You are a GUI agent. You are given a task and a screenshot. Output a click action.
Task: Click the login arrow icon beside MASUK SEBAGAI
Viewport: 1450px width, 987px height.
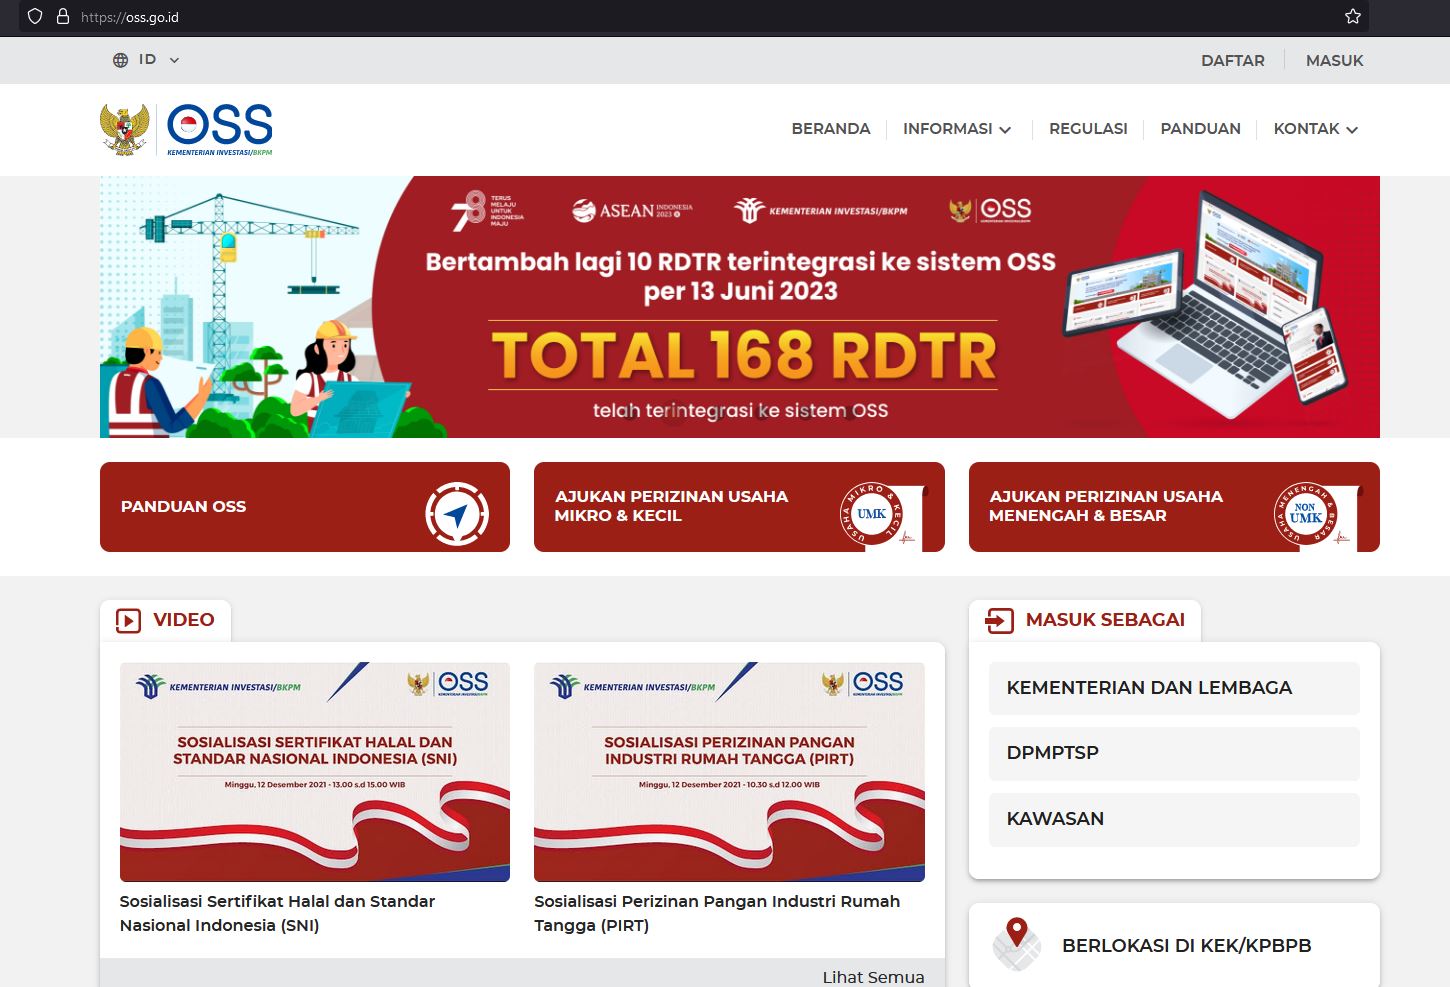tap(999, 621)
